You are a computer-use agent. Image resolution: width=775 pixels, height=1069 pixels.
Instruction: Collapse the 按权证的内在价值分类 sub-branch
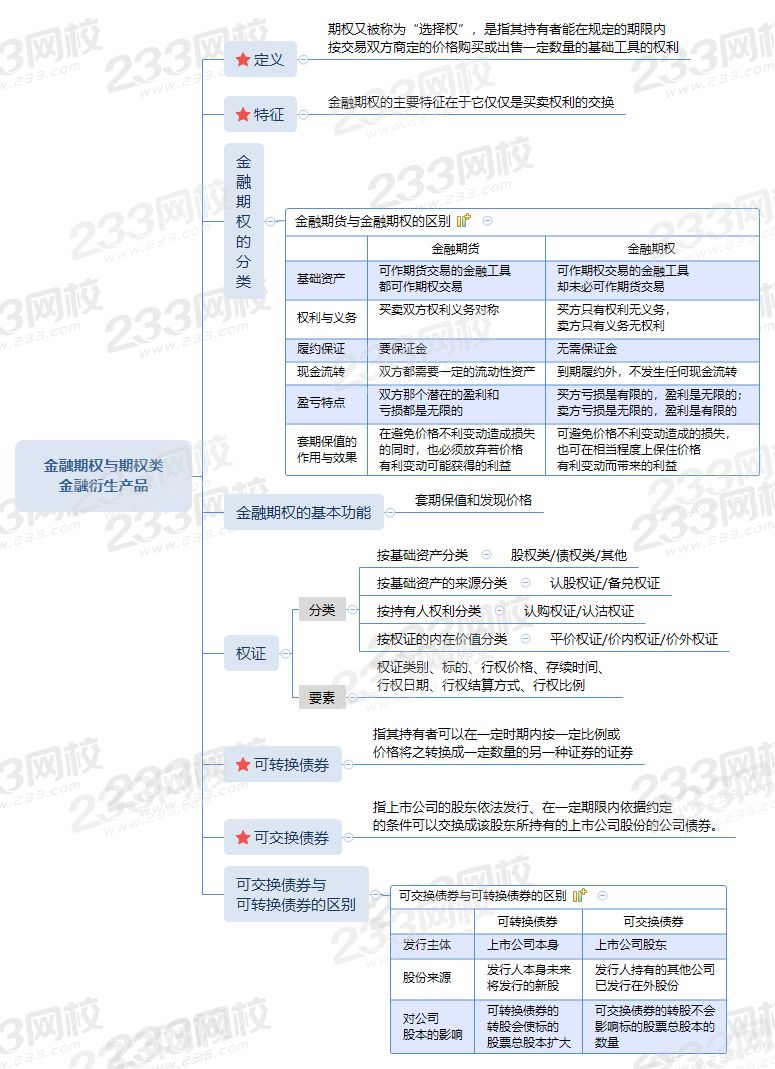tap(526, 638)
